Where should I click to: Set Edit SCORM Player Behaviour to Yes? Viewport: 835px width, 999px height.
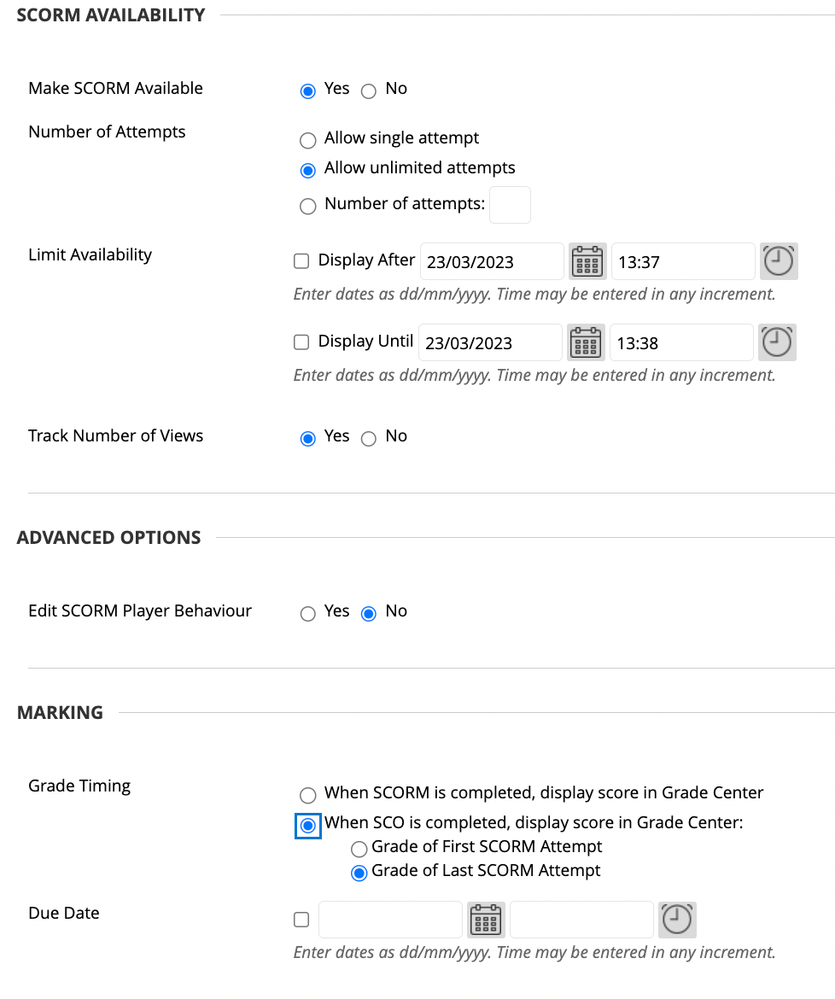(308, 613)
